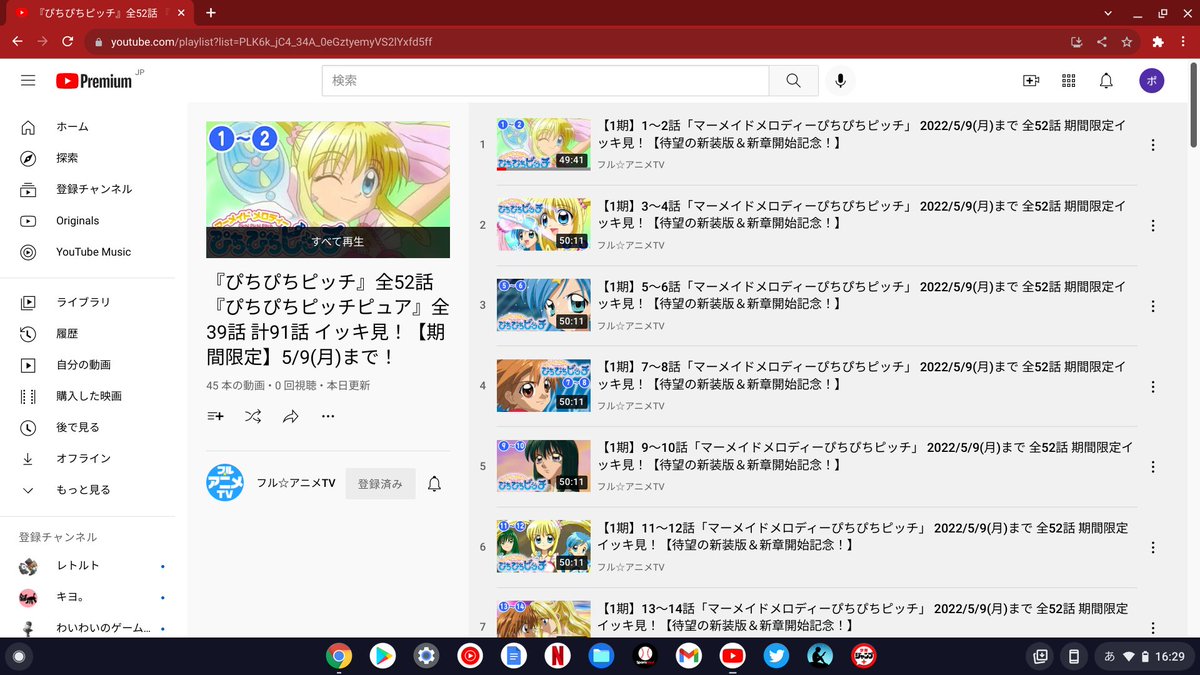Open options for video 11〜12話
Image resolution: width=1200 pixels, height=675 pixels.
pyautogui.click(x=1152, y=547)
